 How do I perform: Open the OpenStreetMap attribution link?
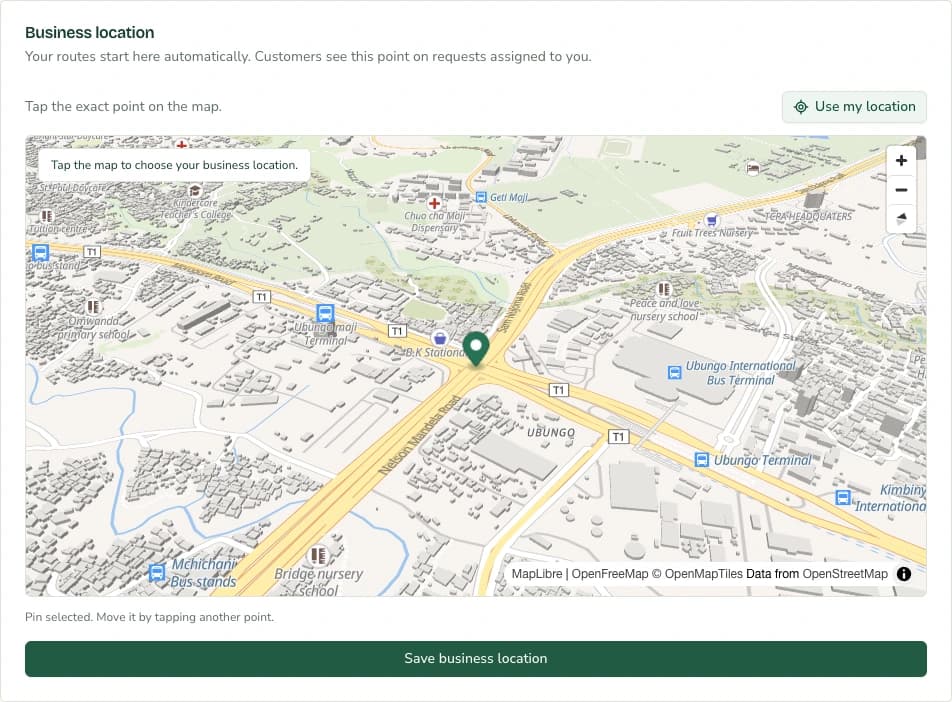point(845,574)
